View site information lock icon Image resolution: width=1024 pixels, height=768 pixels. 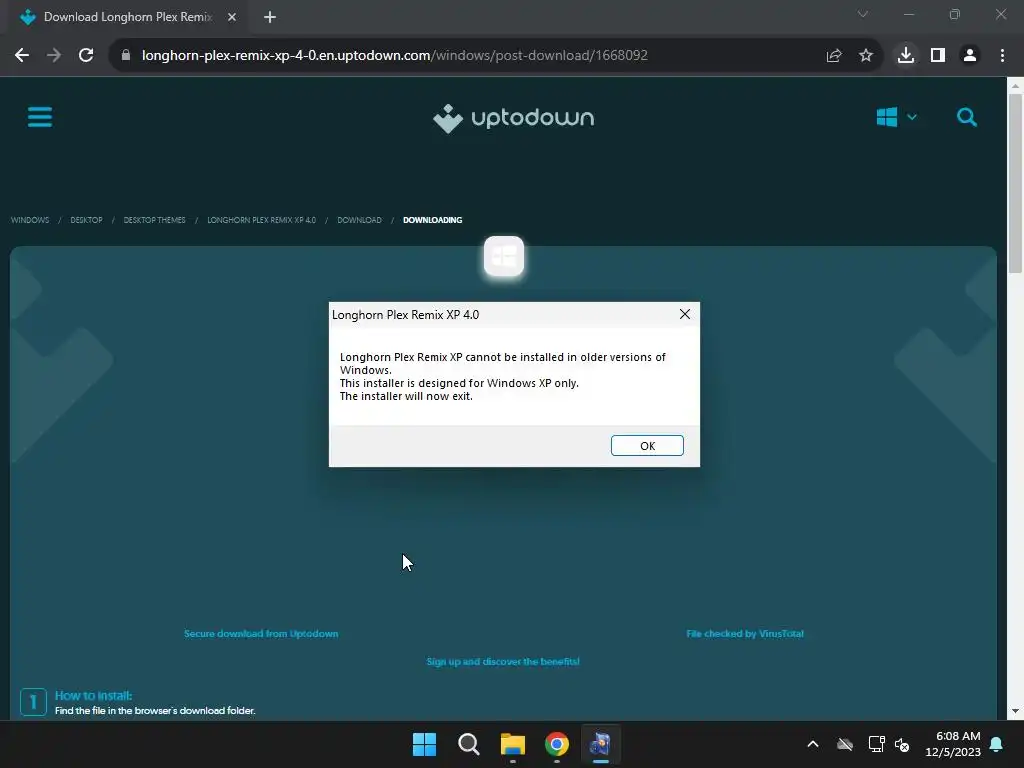(x=126, y=55)
